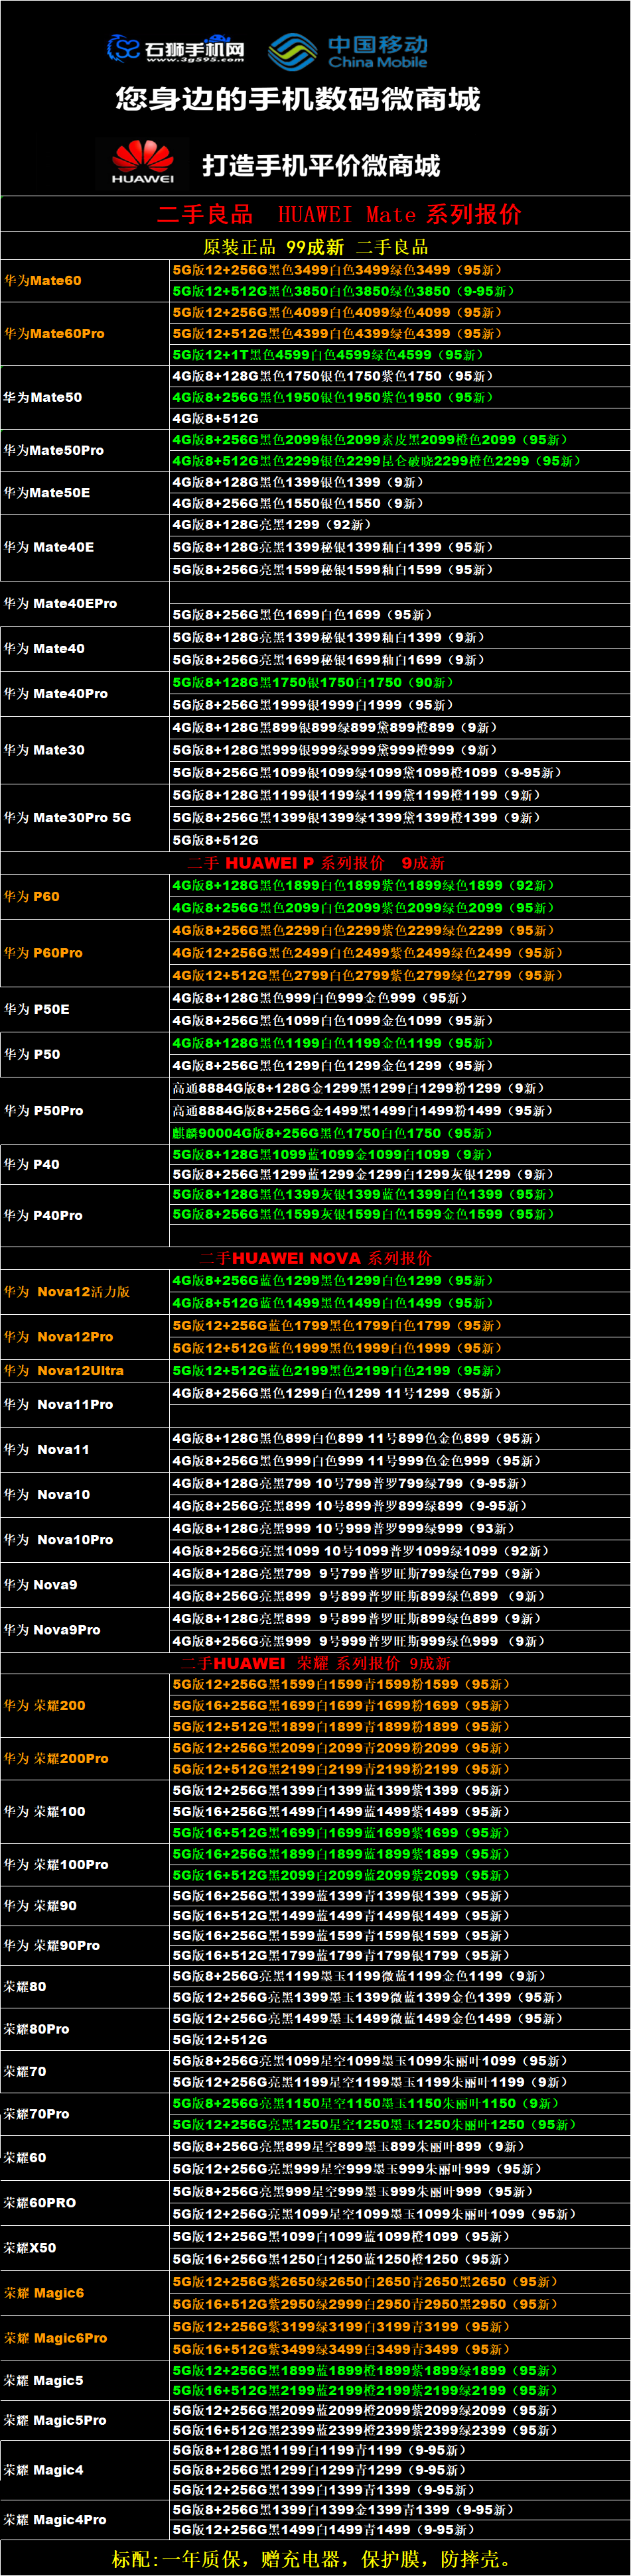Image resolution: width=631 pixels, height=2576 pixels.
Task: Click the Magic4 5G版8+128G黑1199 row
Action: click(400, 2451)
